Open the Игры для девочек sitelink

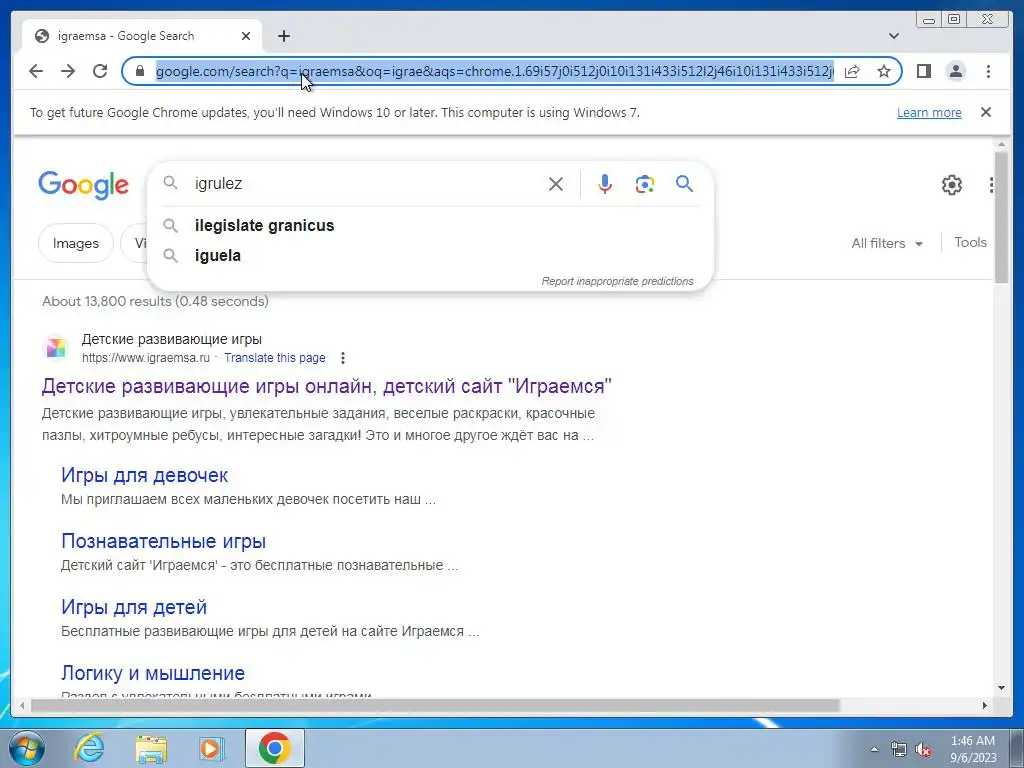pos(144,475)
